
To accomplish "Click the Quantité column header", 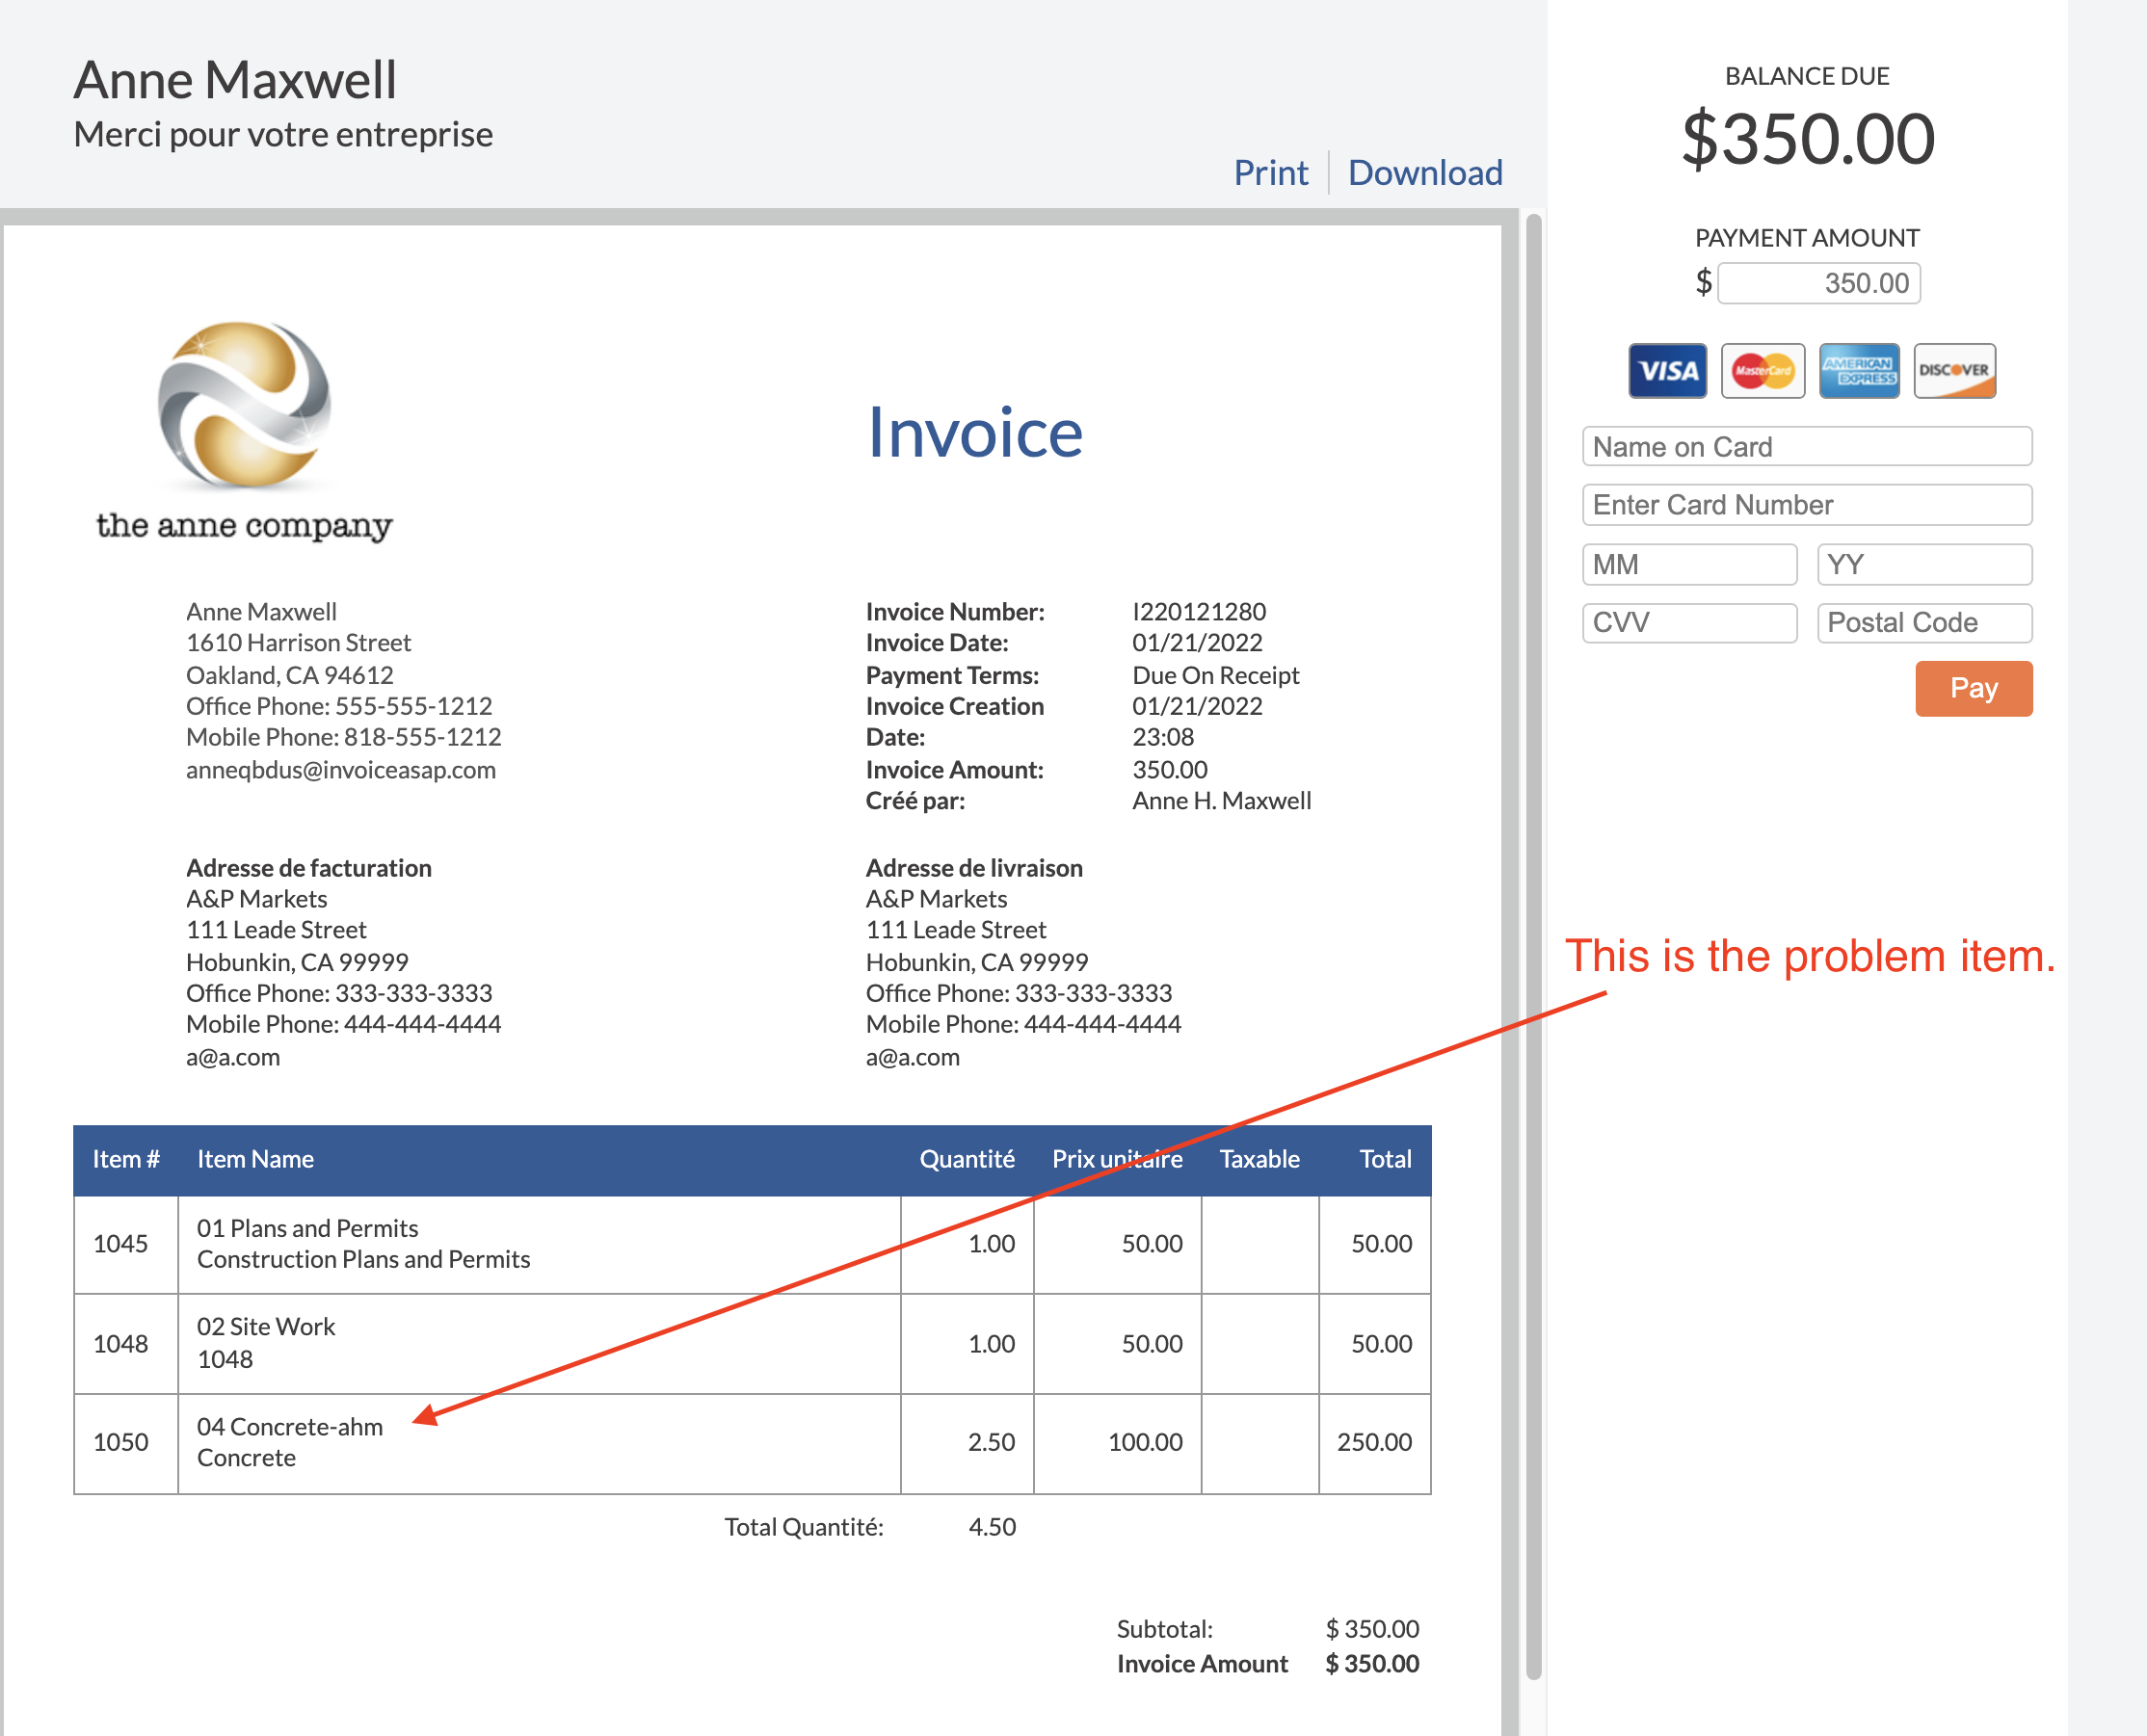I will point(966,1159).
